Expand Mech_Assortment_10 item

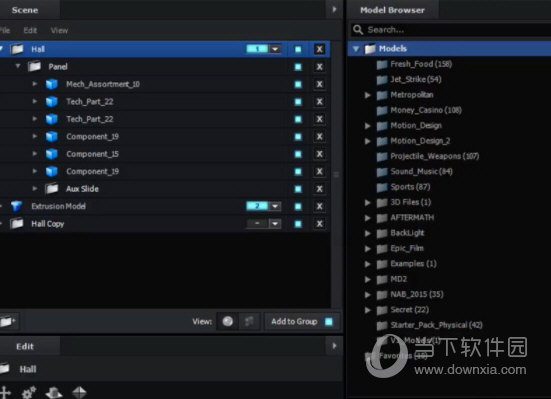coord(35,84)
